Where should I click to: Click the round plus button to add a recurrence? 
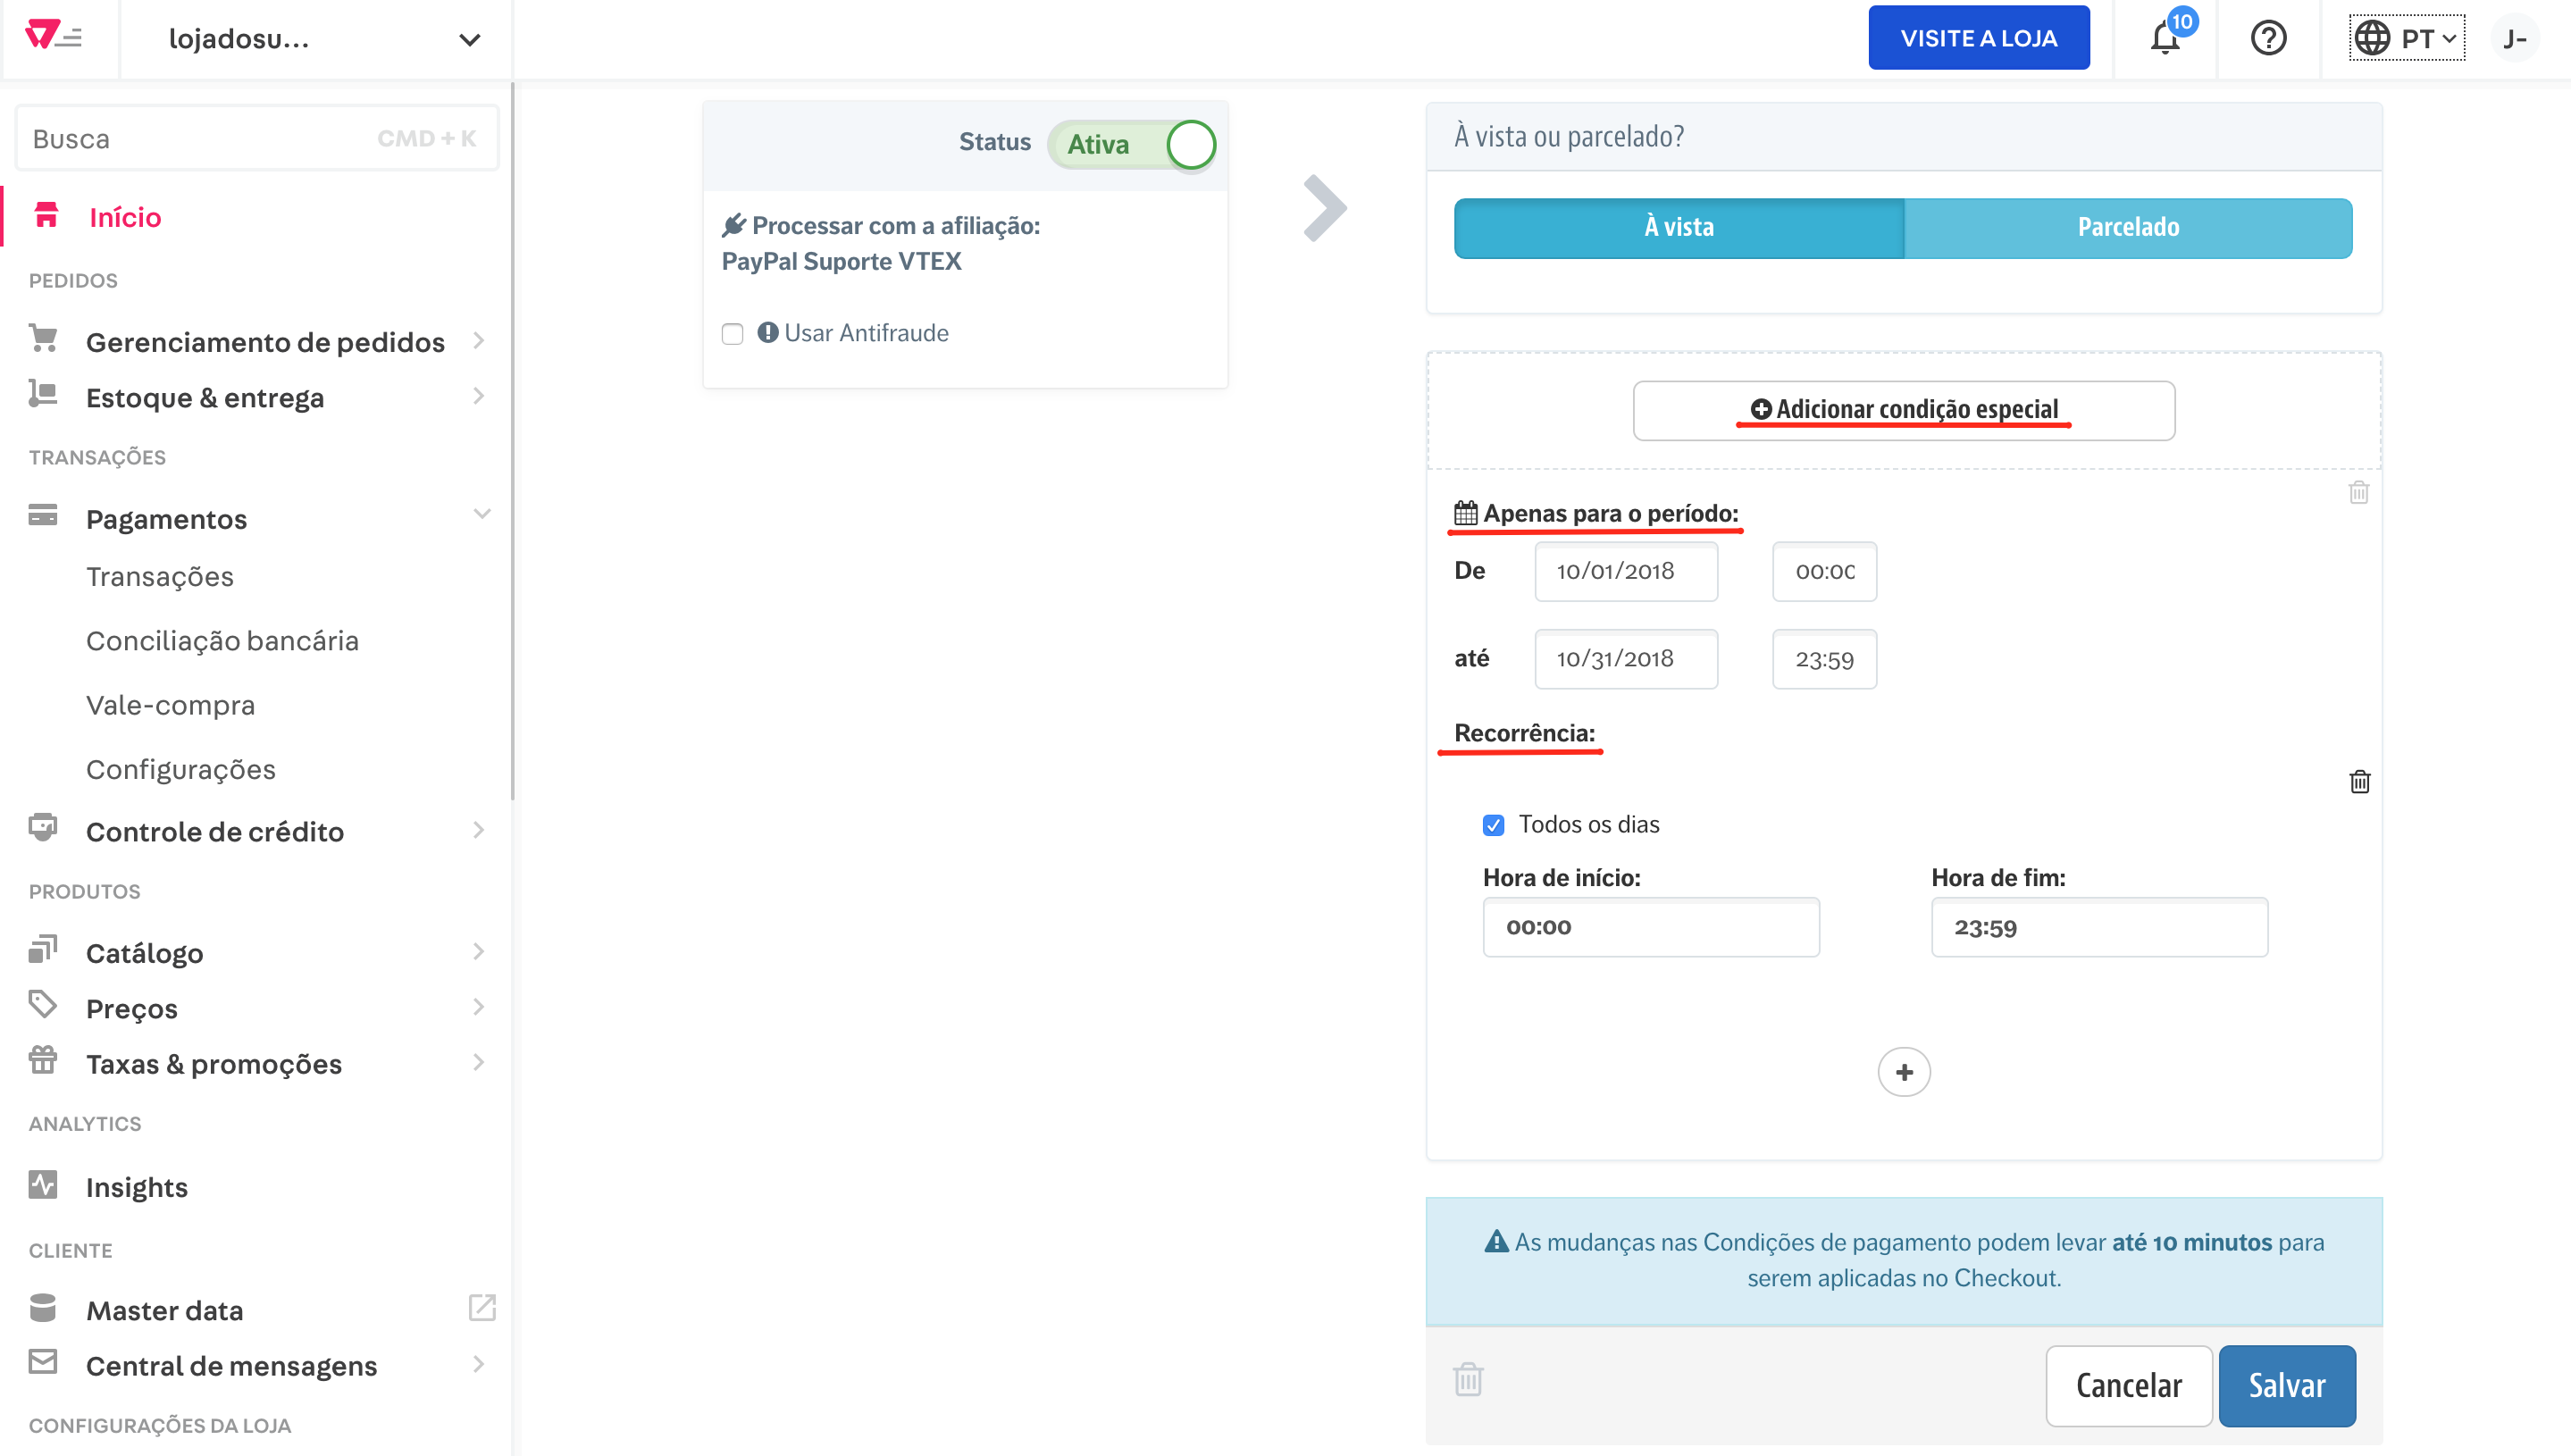(x=1903, y=1072)
